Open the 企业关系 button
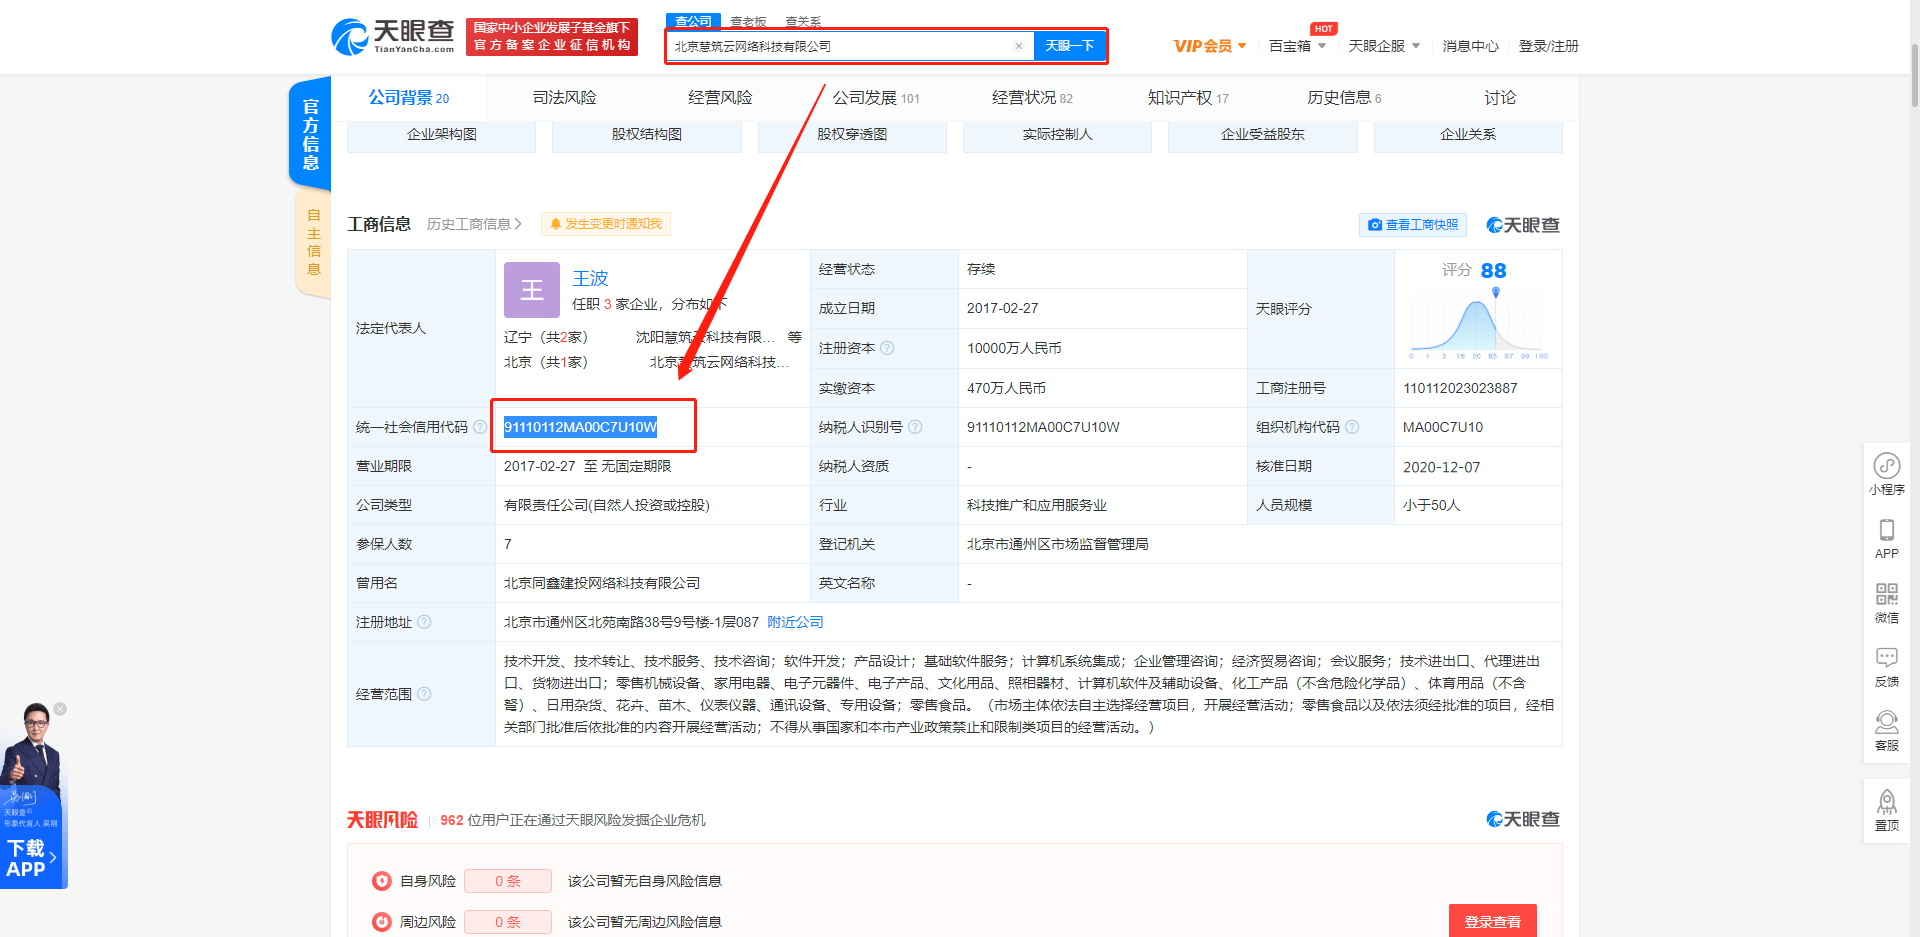The image size is (1920, 937). [x=1468, y=135]
